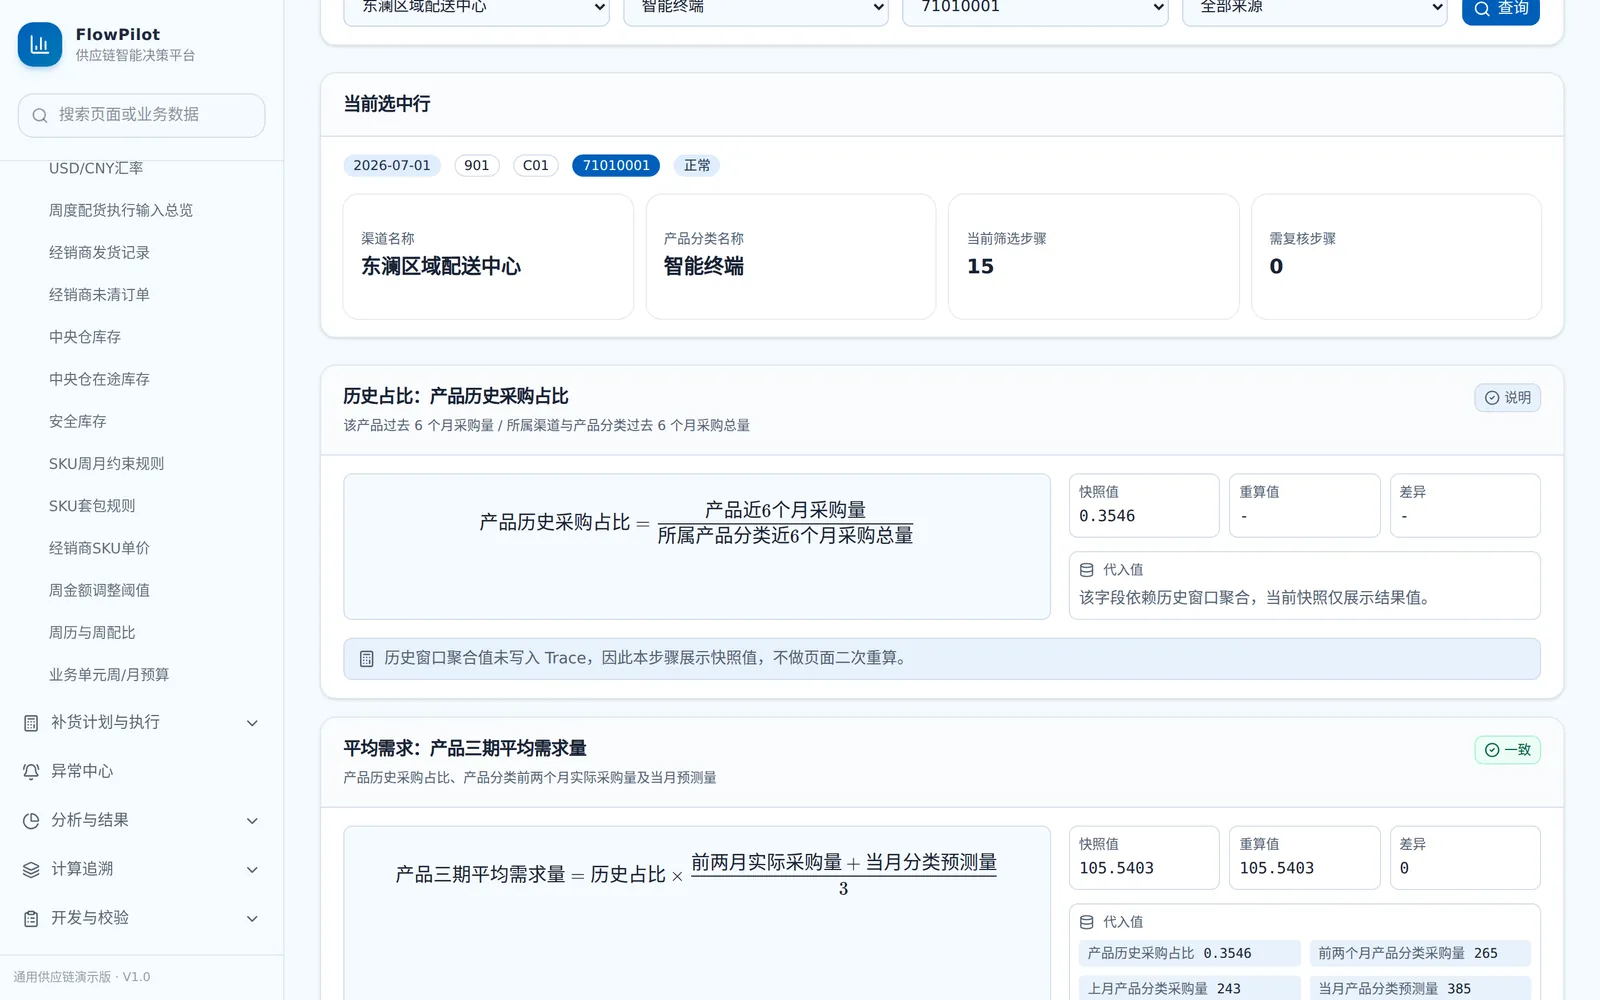The image size is (1600, 1000).
Task: Open 经销商SKU单价 page
Action: (99, 548)
